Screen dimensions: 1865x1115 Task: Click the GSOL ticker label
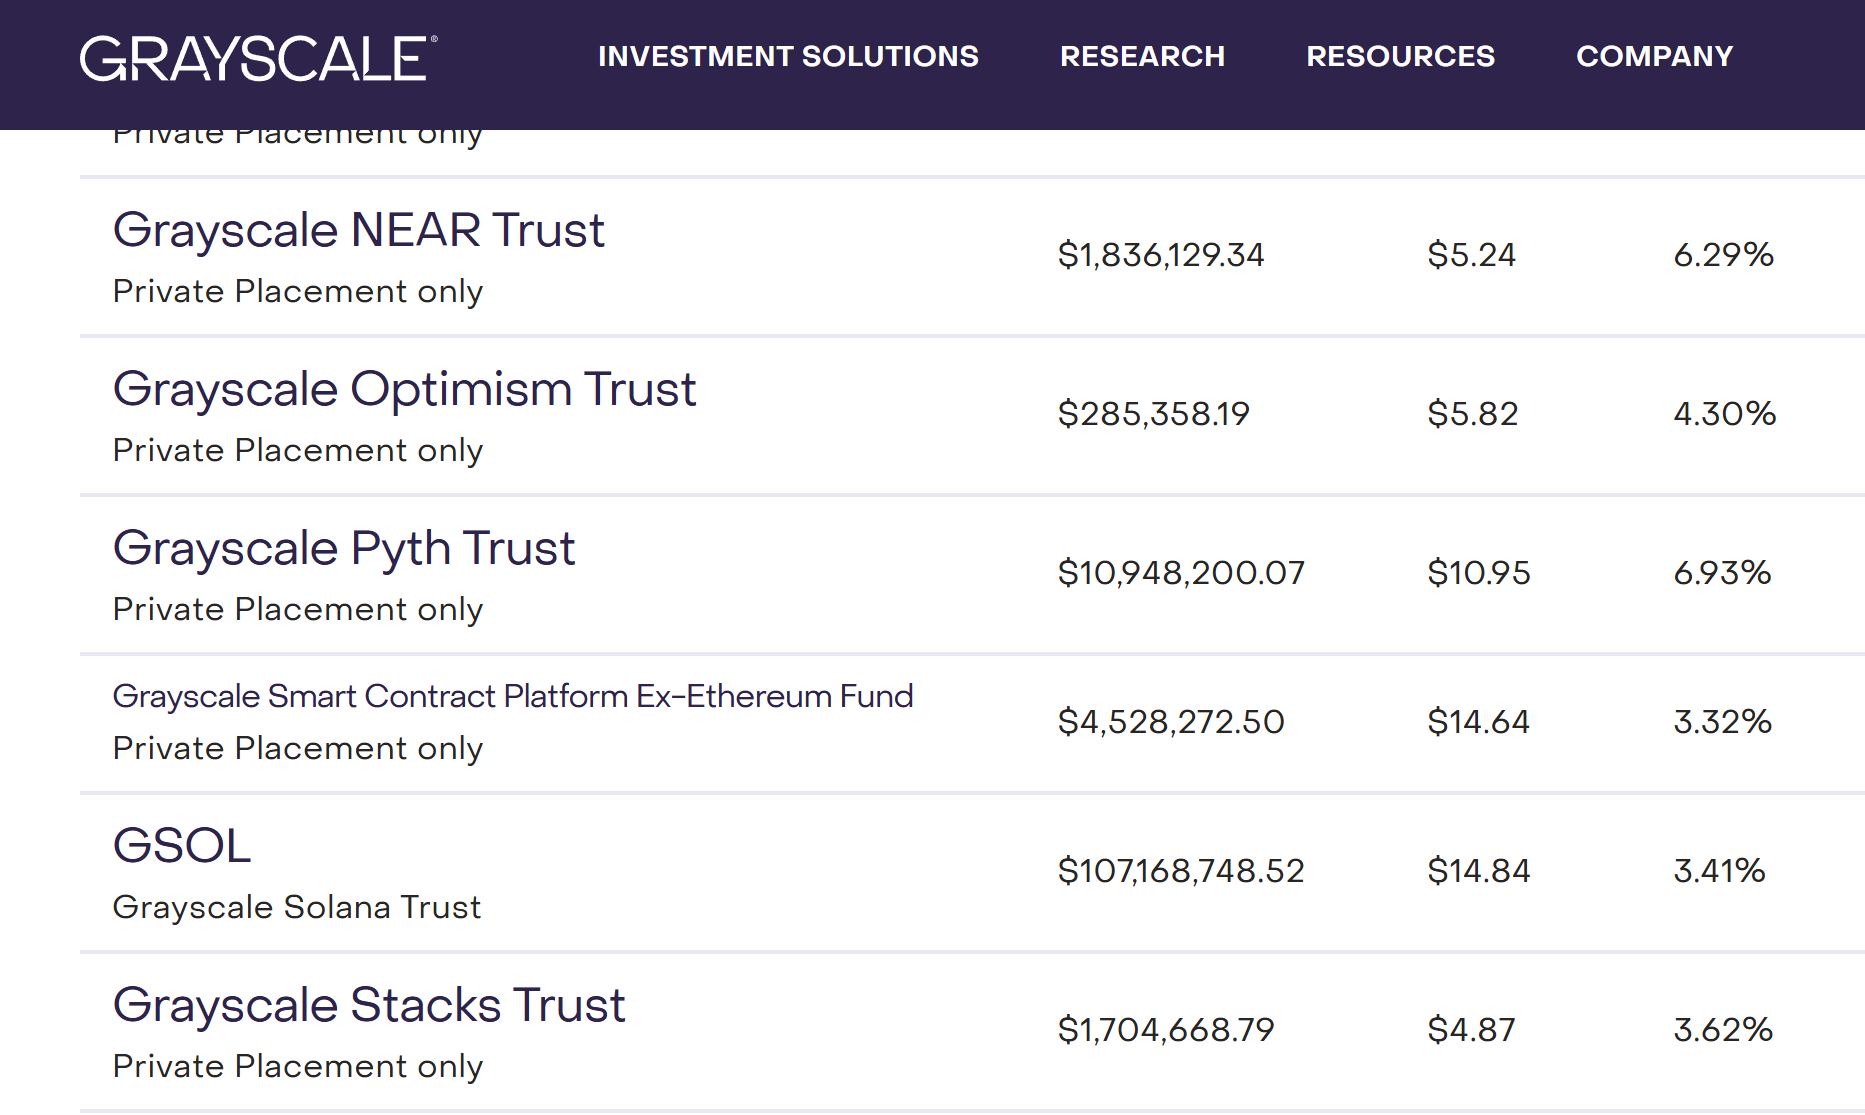coord(181,845)
